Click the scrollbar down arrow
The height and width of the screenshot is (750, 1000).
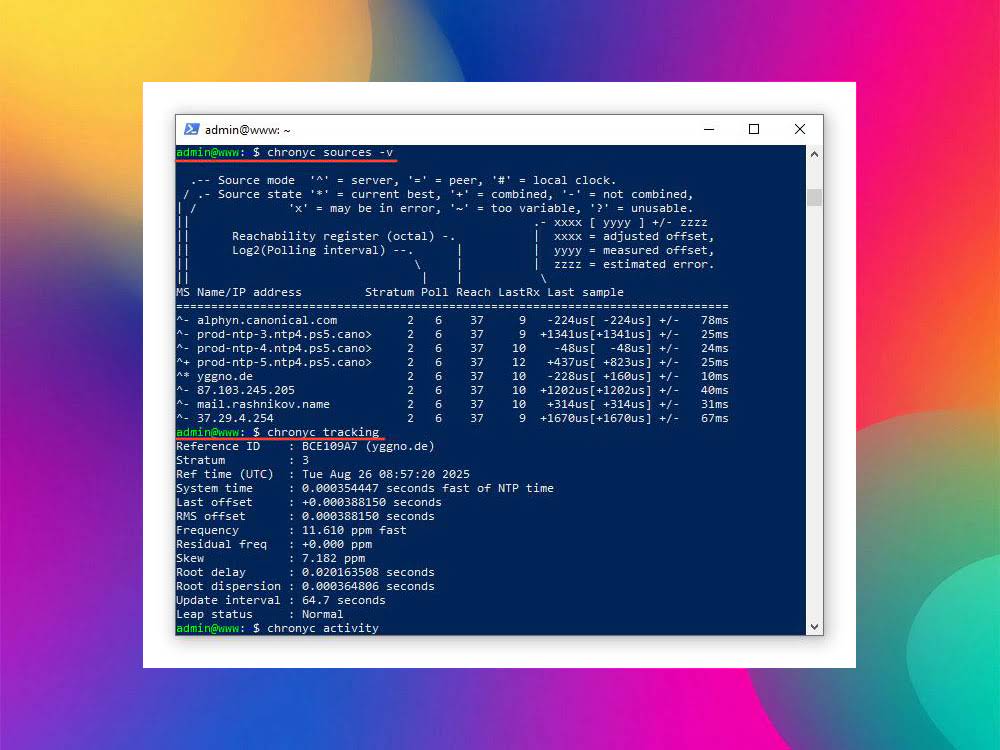click(x=814, y=627)
